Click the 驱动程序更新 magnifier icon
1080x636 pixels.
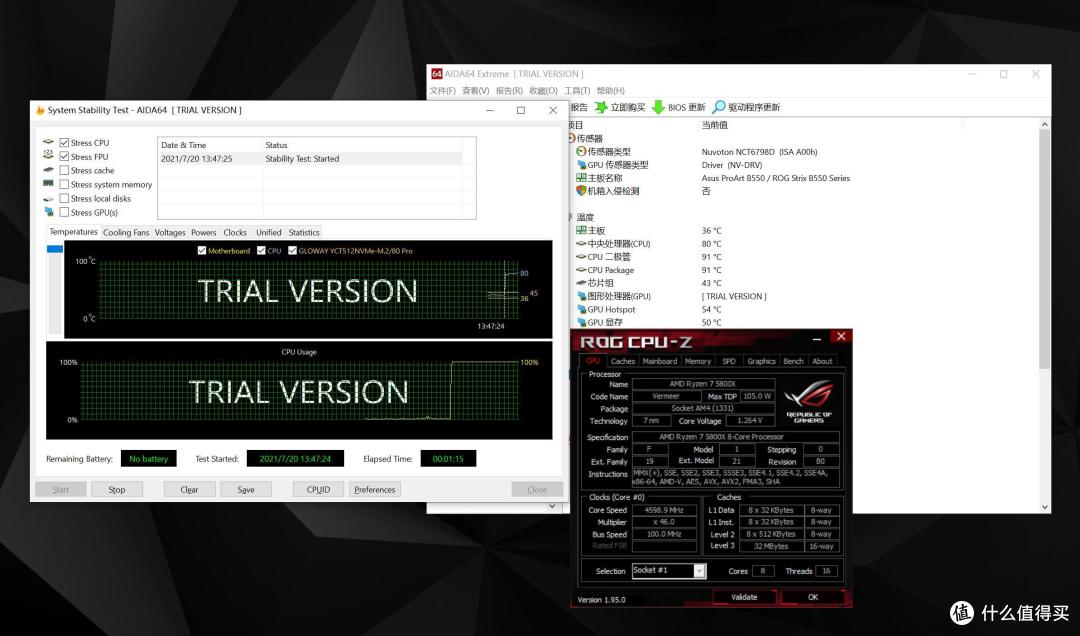point(719,107)
